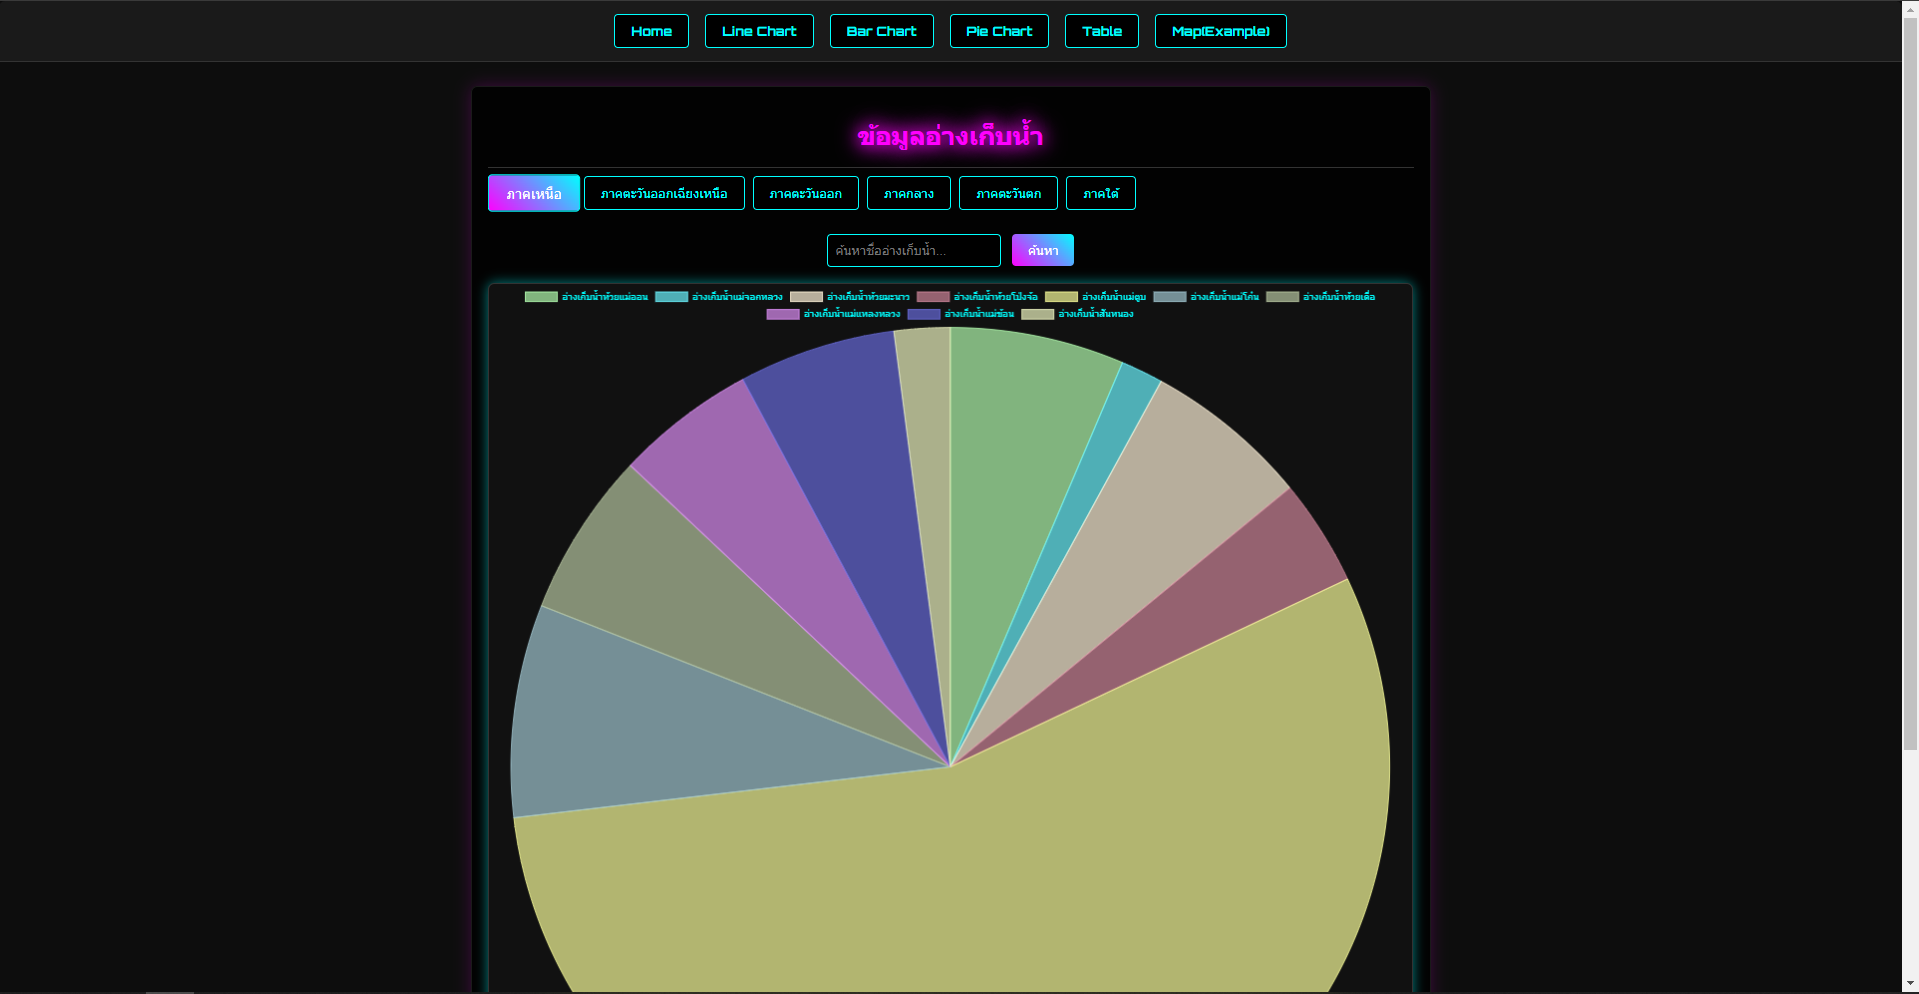Click the reservoir name search input field
The image size is (1919, 994).
(x=913, y=250)
